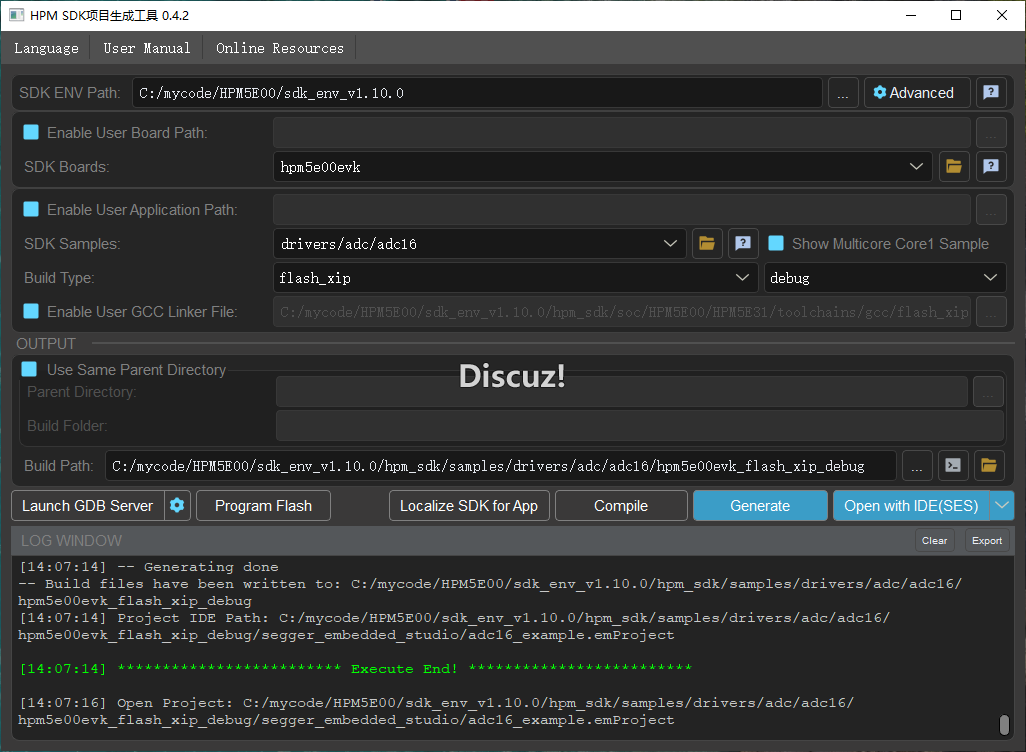Expand the Open with IDE arrow dropdown
1026x752 pixels.
(1002, 506)
